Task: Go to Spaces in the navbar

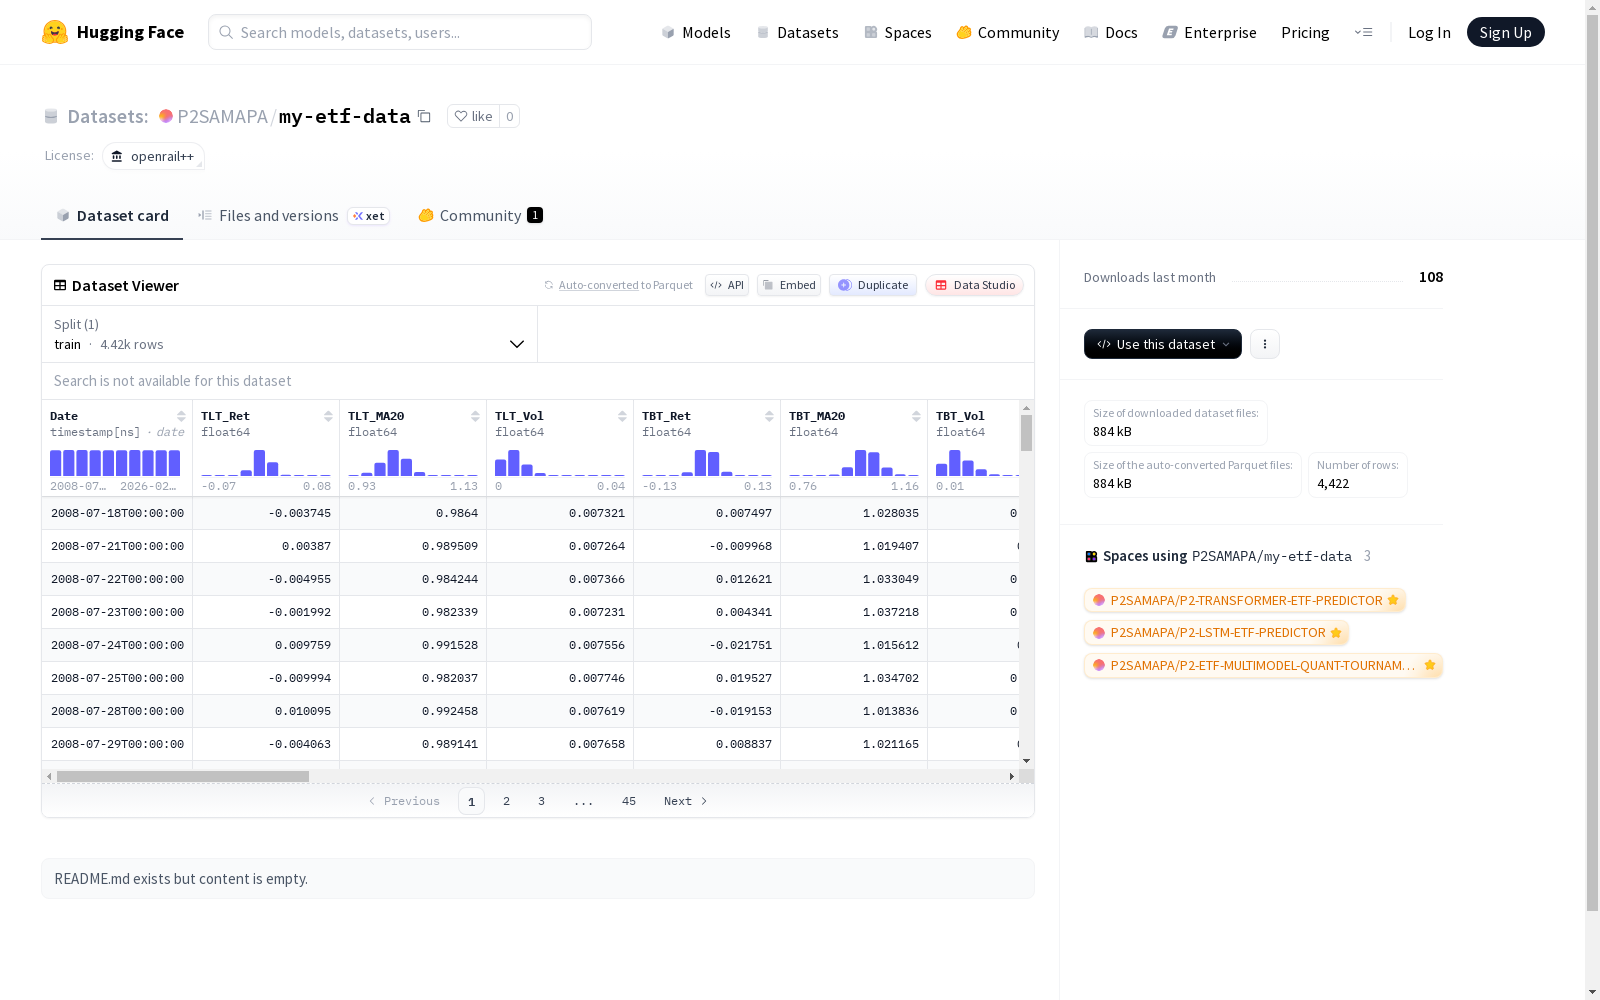Action: [898, 32]
